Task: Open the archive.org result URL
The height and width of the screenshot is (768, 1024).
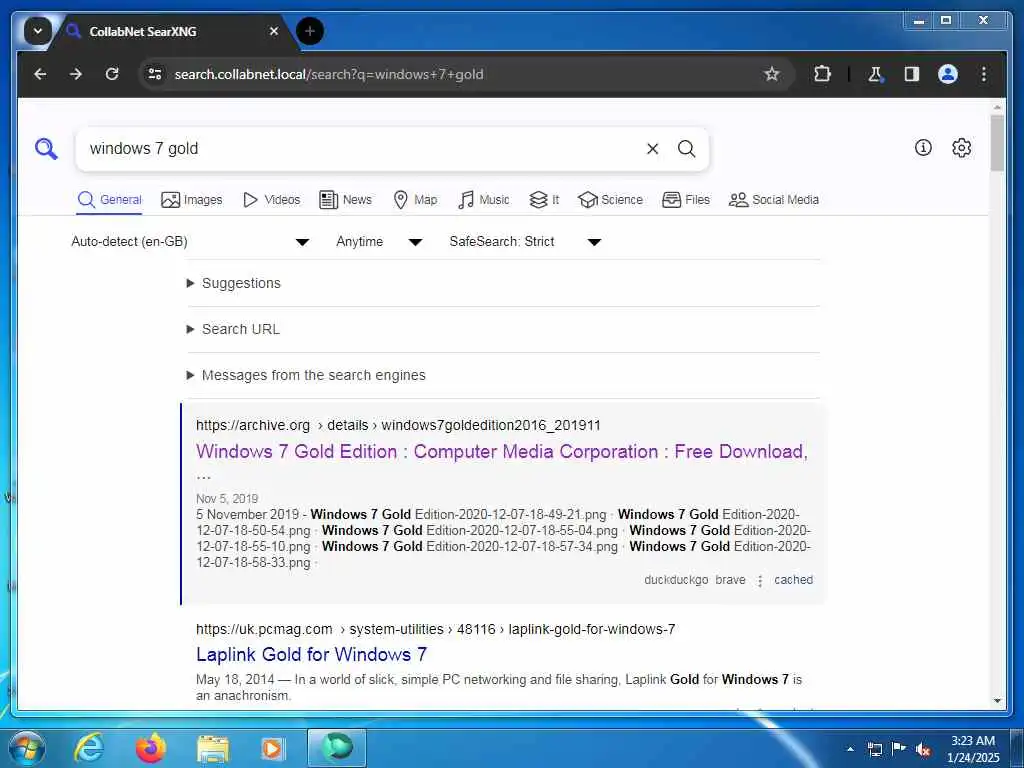Action: coord(398,426)
